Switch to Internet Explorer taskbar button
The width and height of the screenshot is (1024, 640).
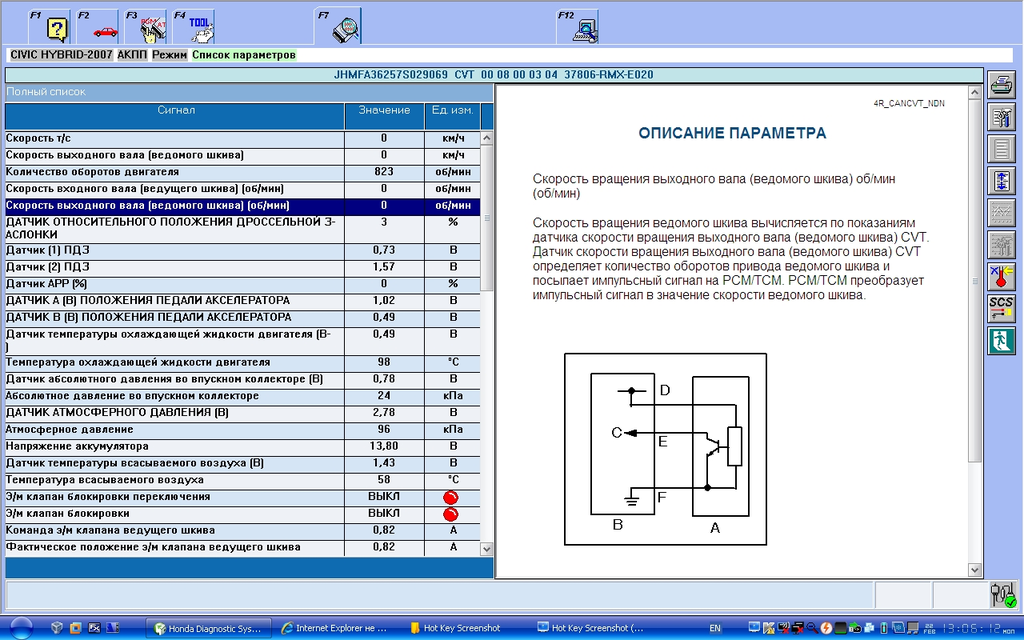[334, 628]
